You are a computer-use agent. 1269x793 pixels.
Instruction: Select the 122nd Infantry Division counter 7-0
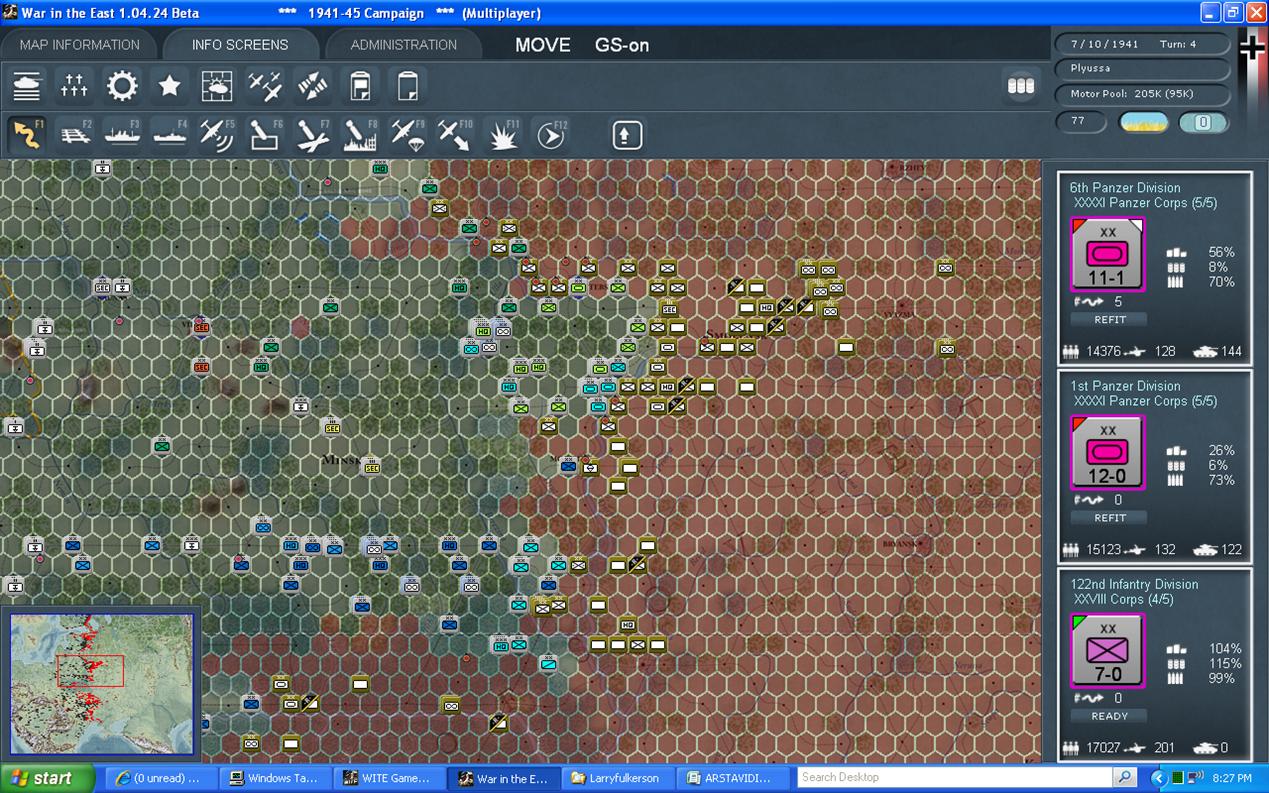[x=1108, y=651]
